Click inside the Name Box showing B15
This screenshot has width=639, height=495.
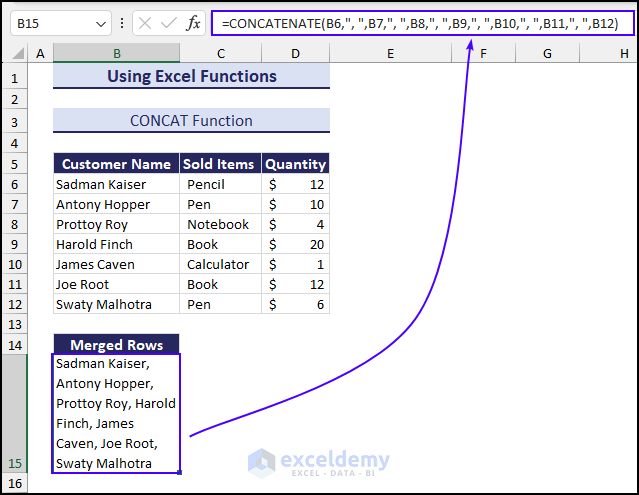point(50,23)
